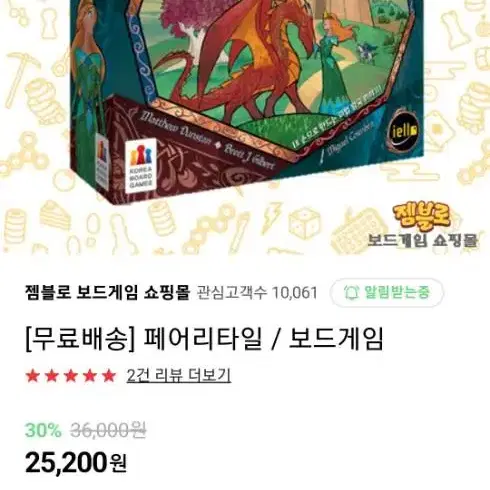
Task: Click the first red rating star
Action: (x=33, y=376)
